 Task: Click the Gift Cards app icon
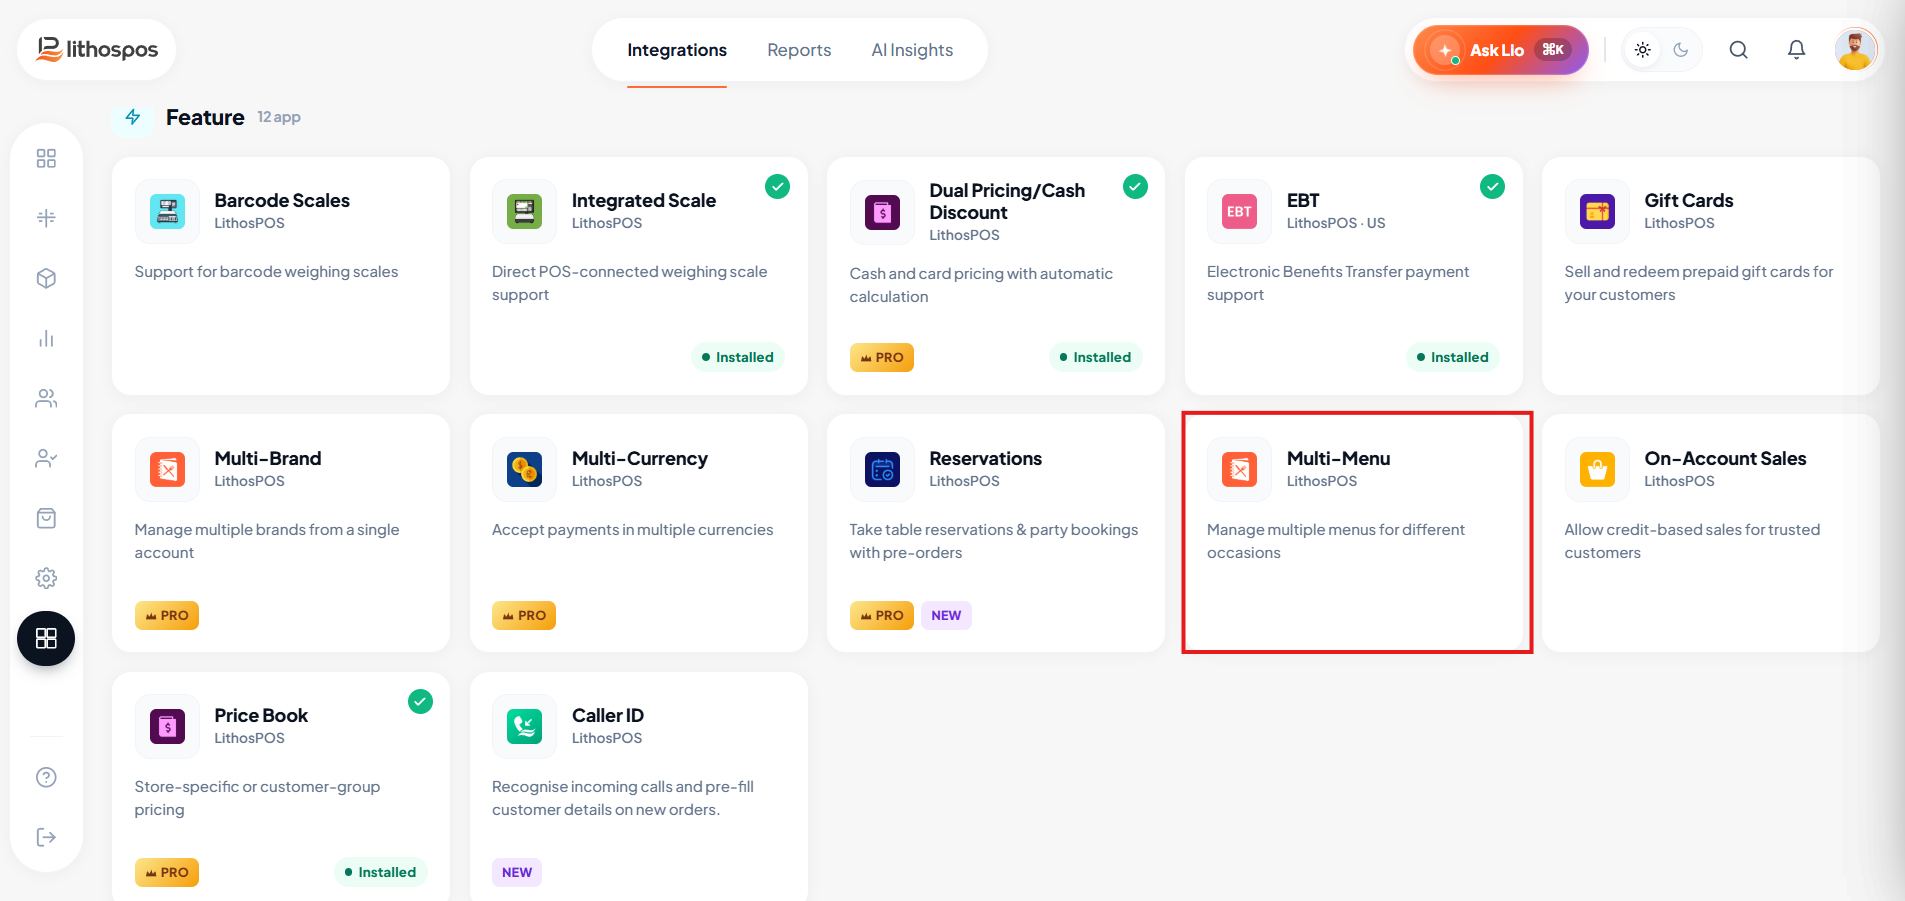point(1597,211)
